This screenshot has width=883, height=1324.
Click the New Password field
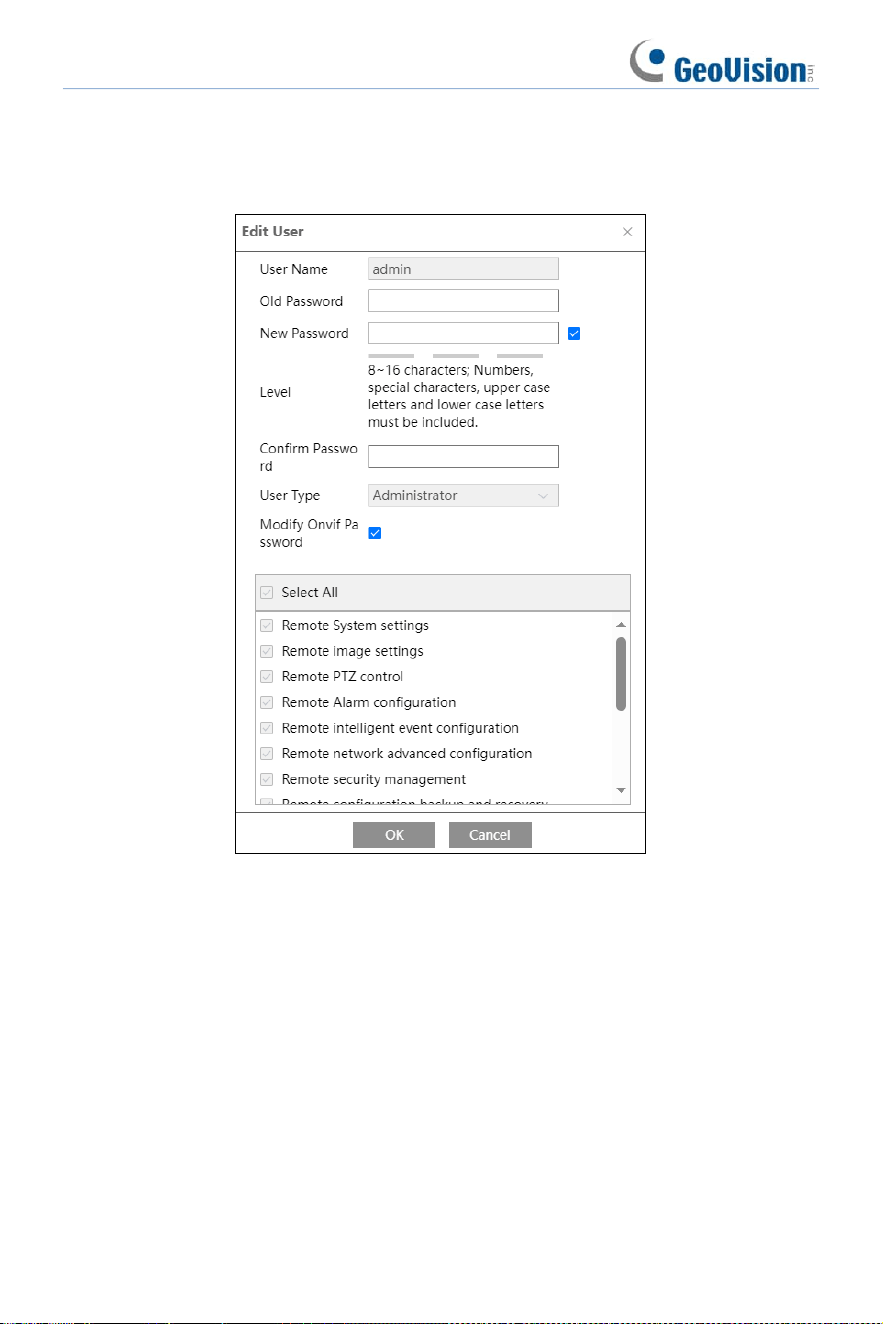[463, 333]
